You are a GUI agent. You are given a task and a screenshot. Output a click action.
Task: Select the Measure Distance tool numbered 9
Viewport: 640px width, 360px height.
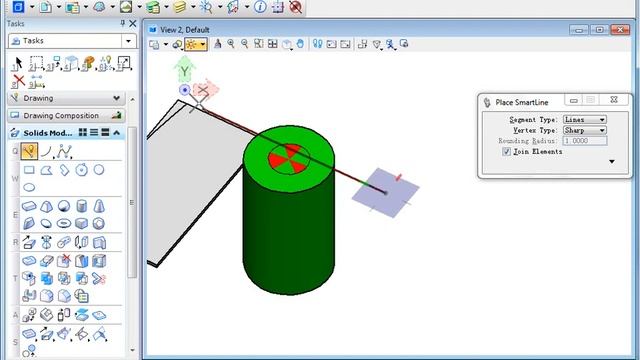(x=37, y=82)
